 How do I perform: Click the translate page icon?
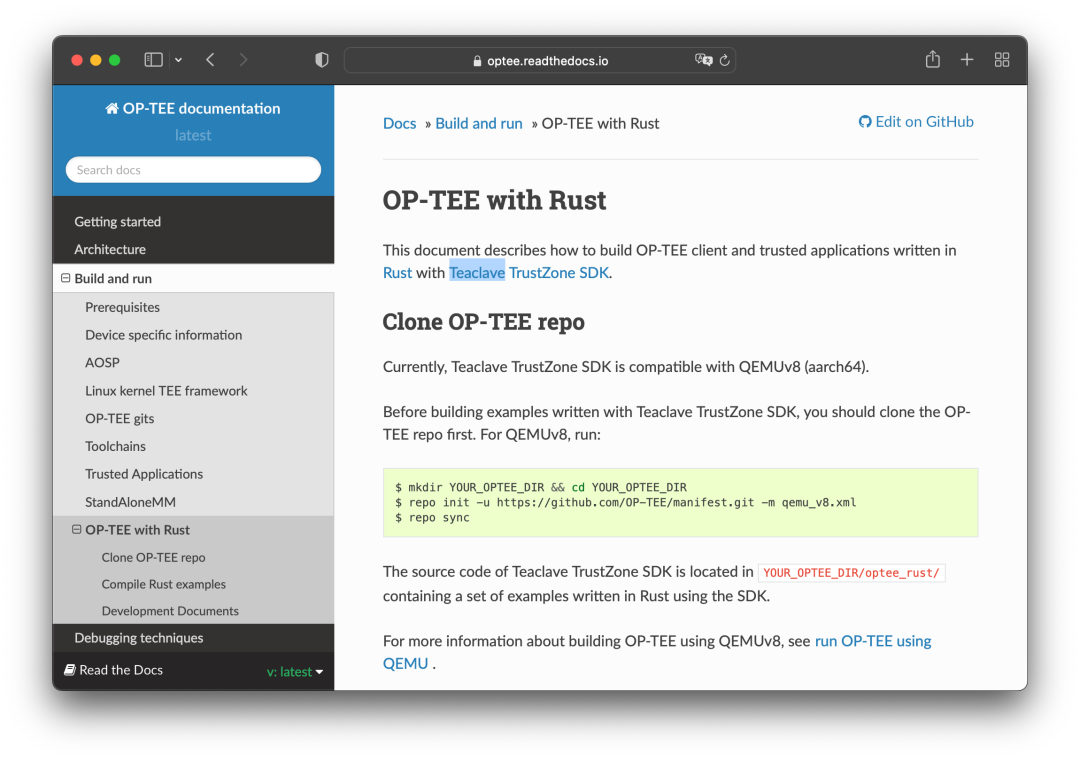click(703, 60)
